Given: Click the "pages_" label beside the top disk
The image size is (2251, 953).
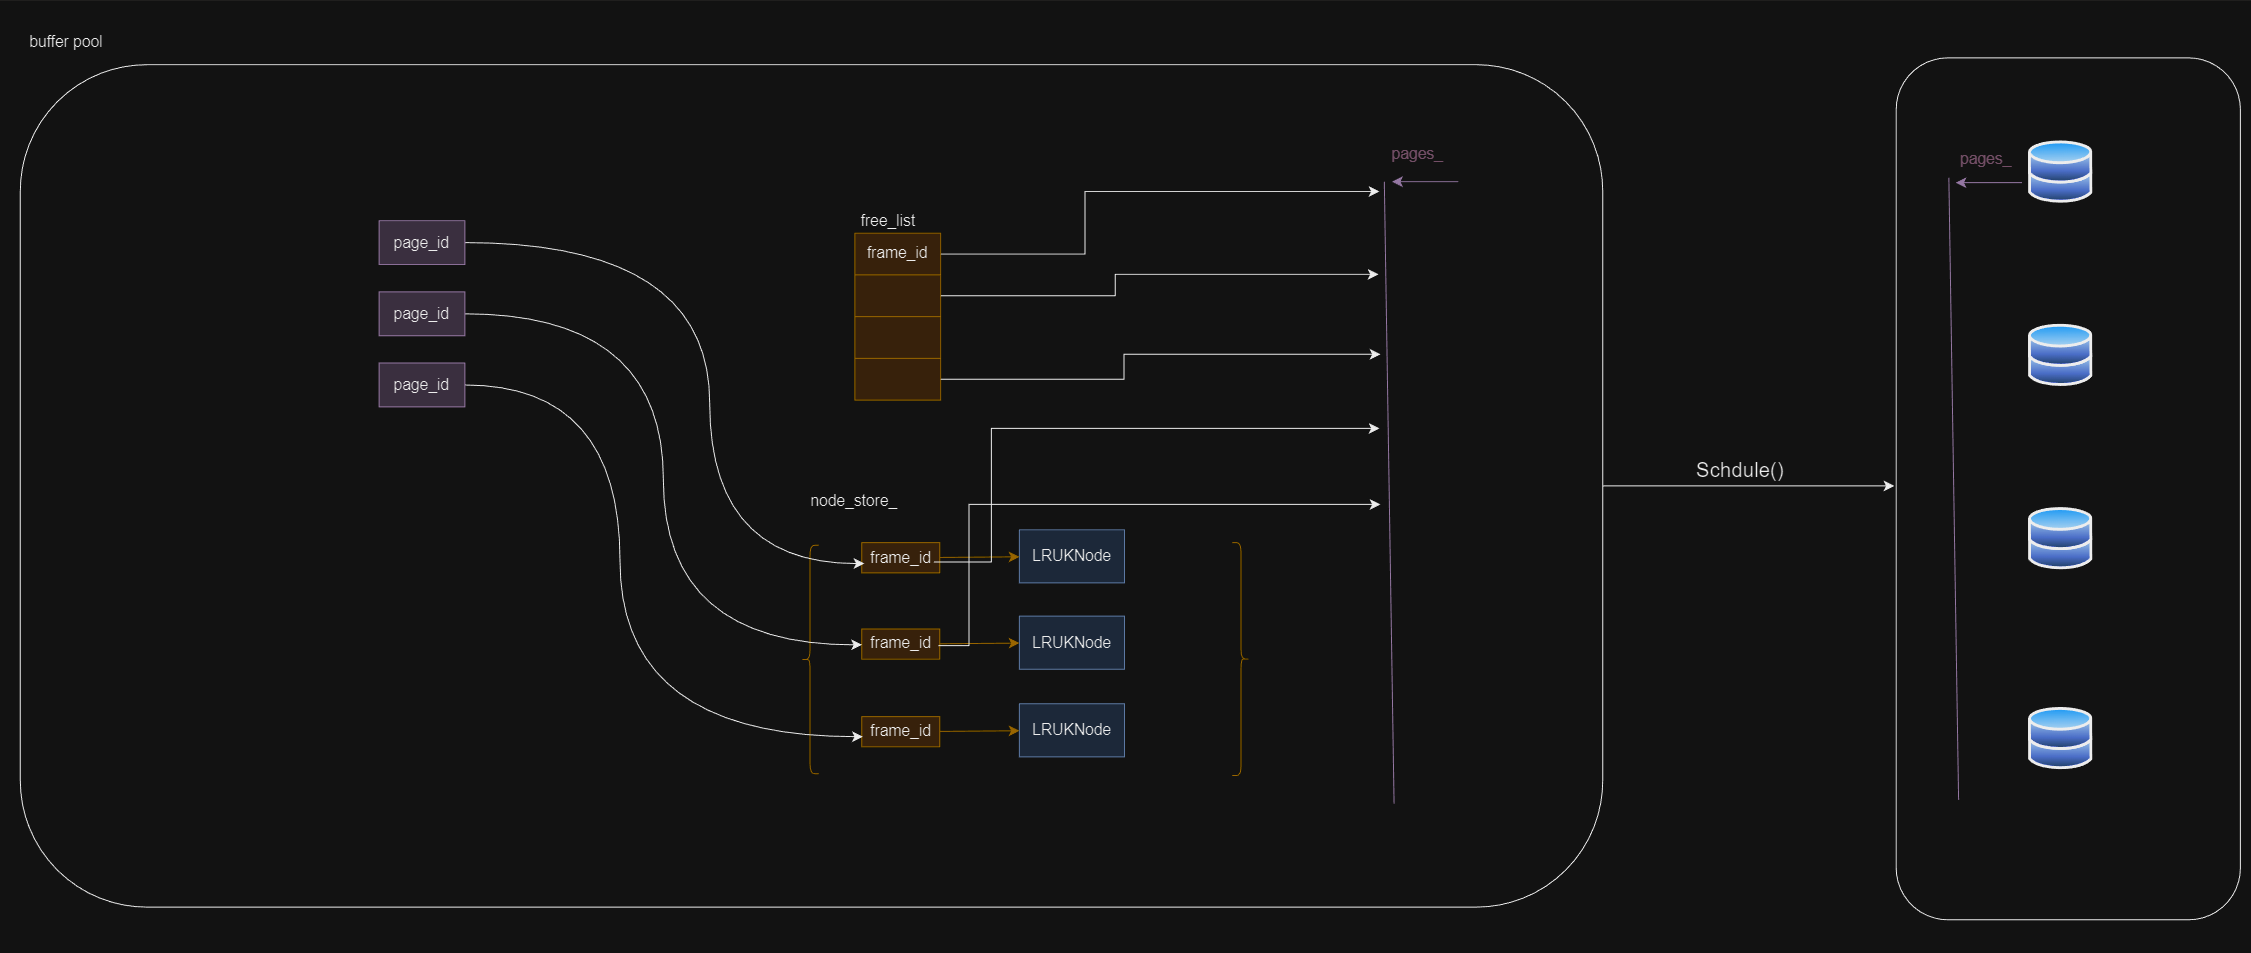Looking at the screenshot, I should click(1985, 159).
